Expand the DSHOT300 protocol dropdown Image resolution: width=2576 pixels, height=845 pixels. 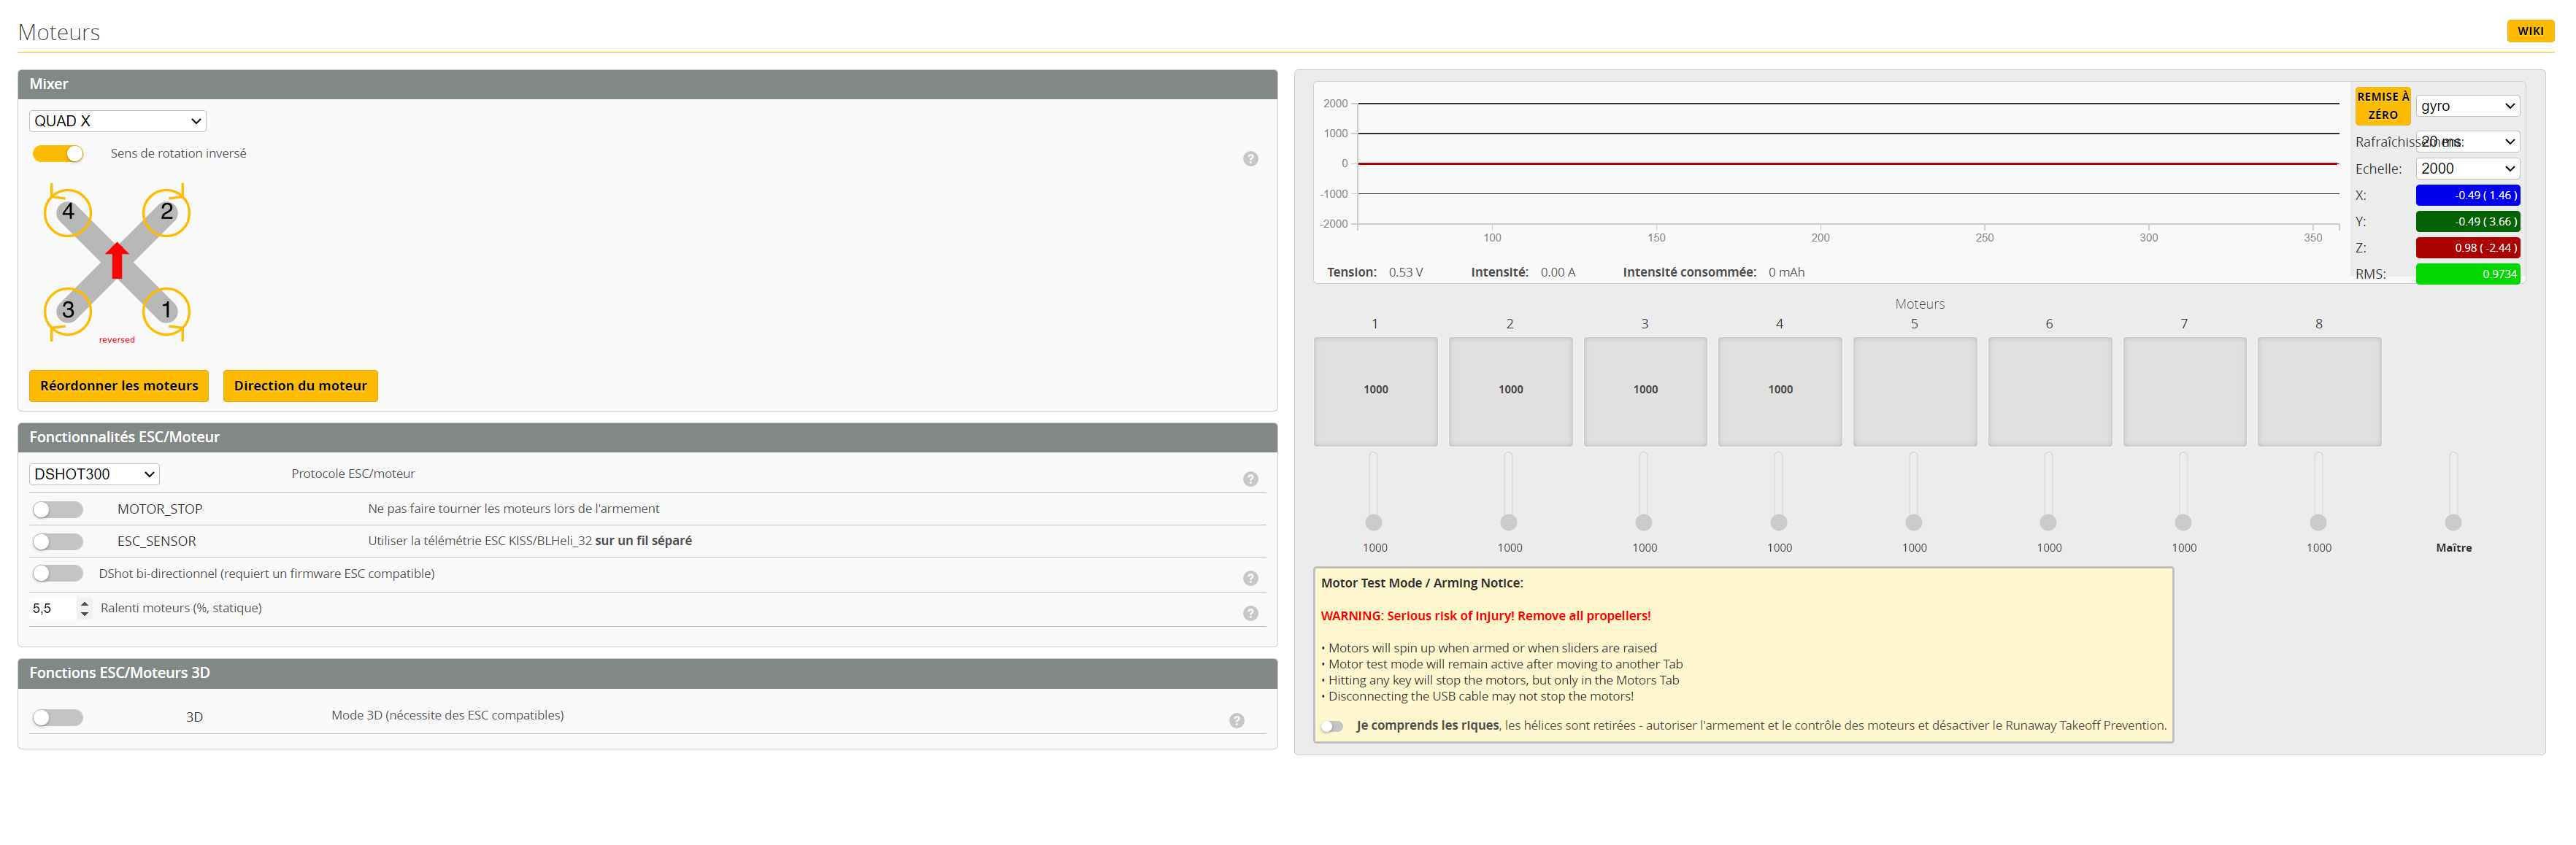pyautogui.click(x=94, y=474)
